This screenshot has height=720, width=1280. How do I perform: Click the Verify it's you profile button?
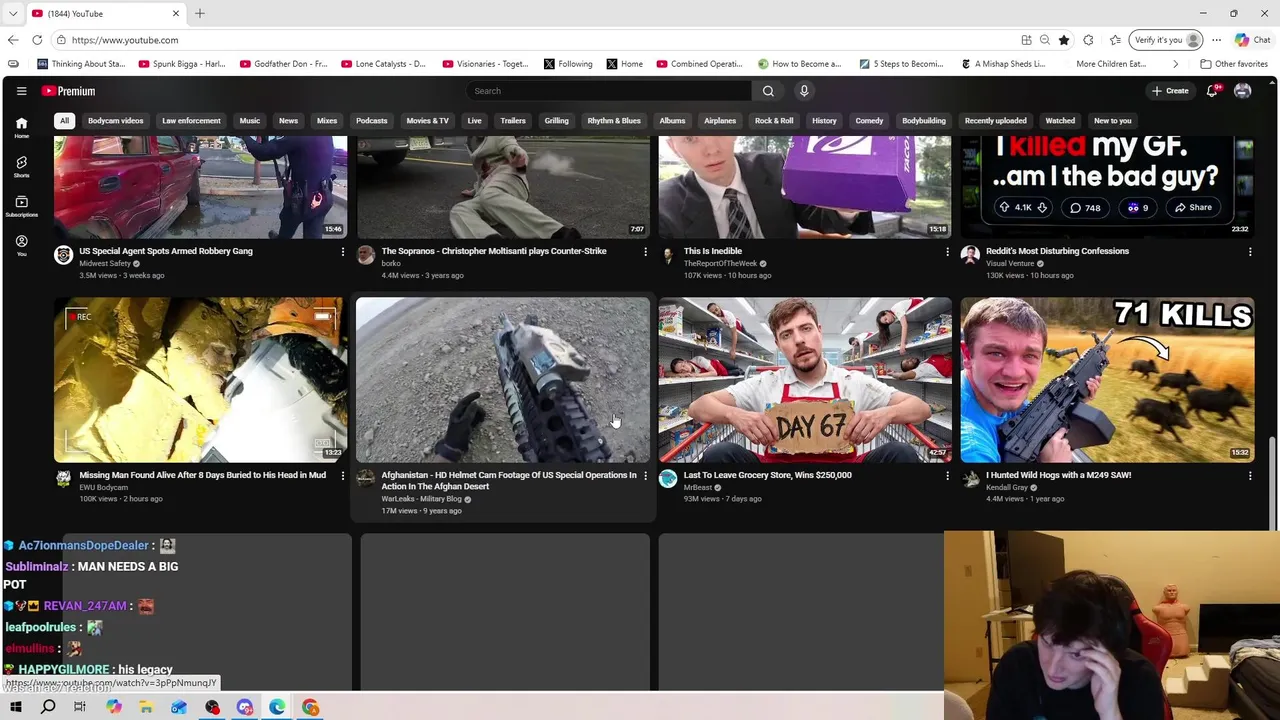[x=1166, y=40]
